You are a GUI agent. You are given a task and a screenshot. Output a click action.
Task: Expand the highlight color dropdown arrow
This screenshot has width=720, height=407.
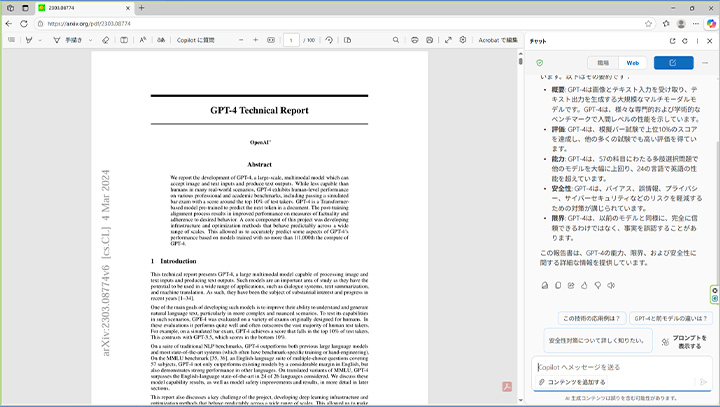coord(40,40)
